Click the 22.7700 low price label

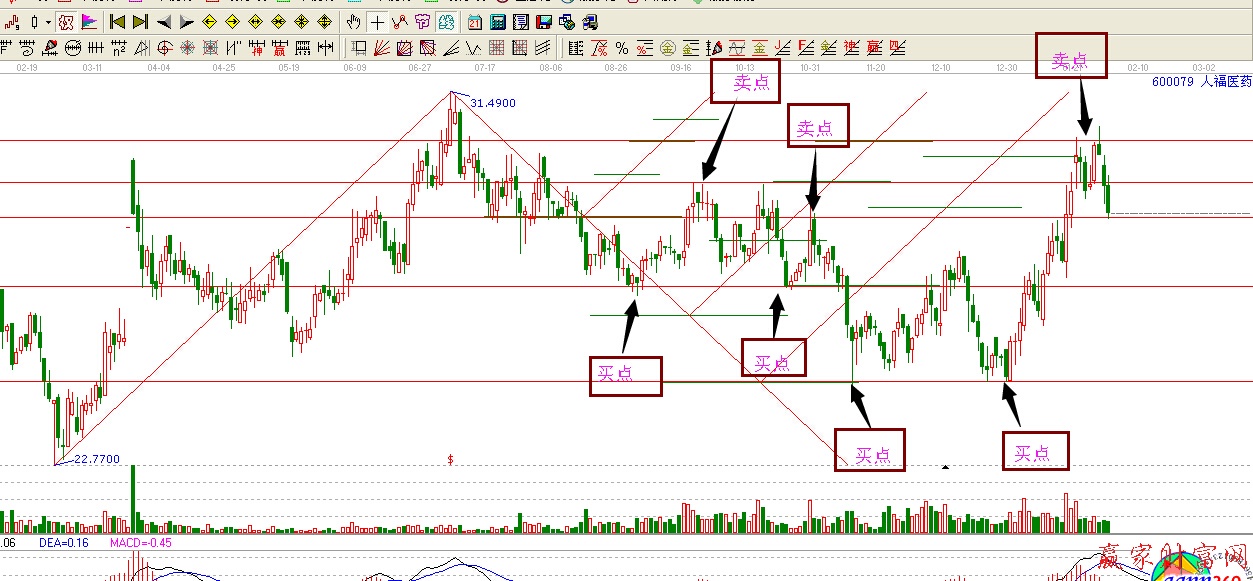[x=97, y=459]
